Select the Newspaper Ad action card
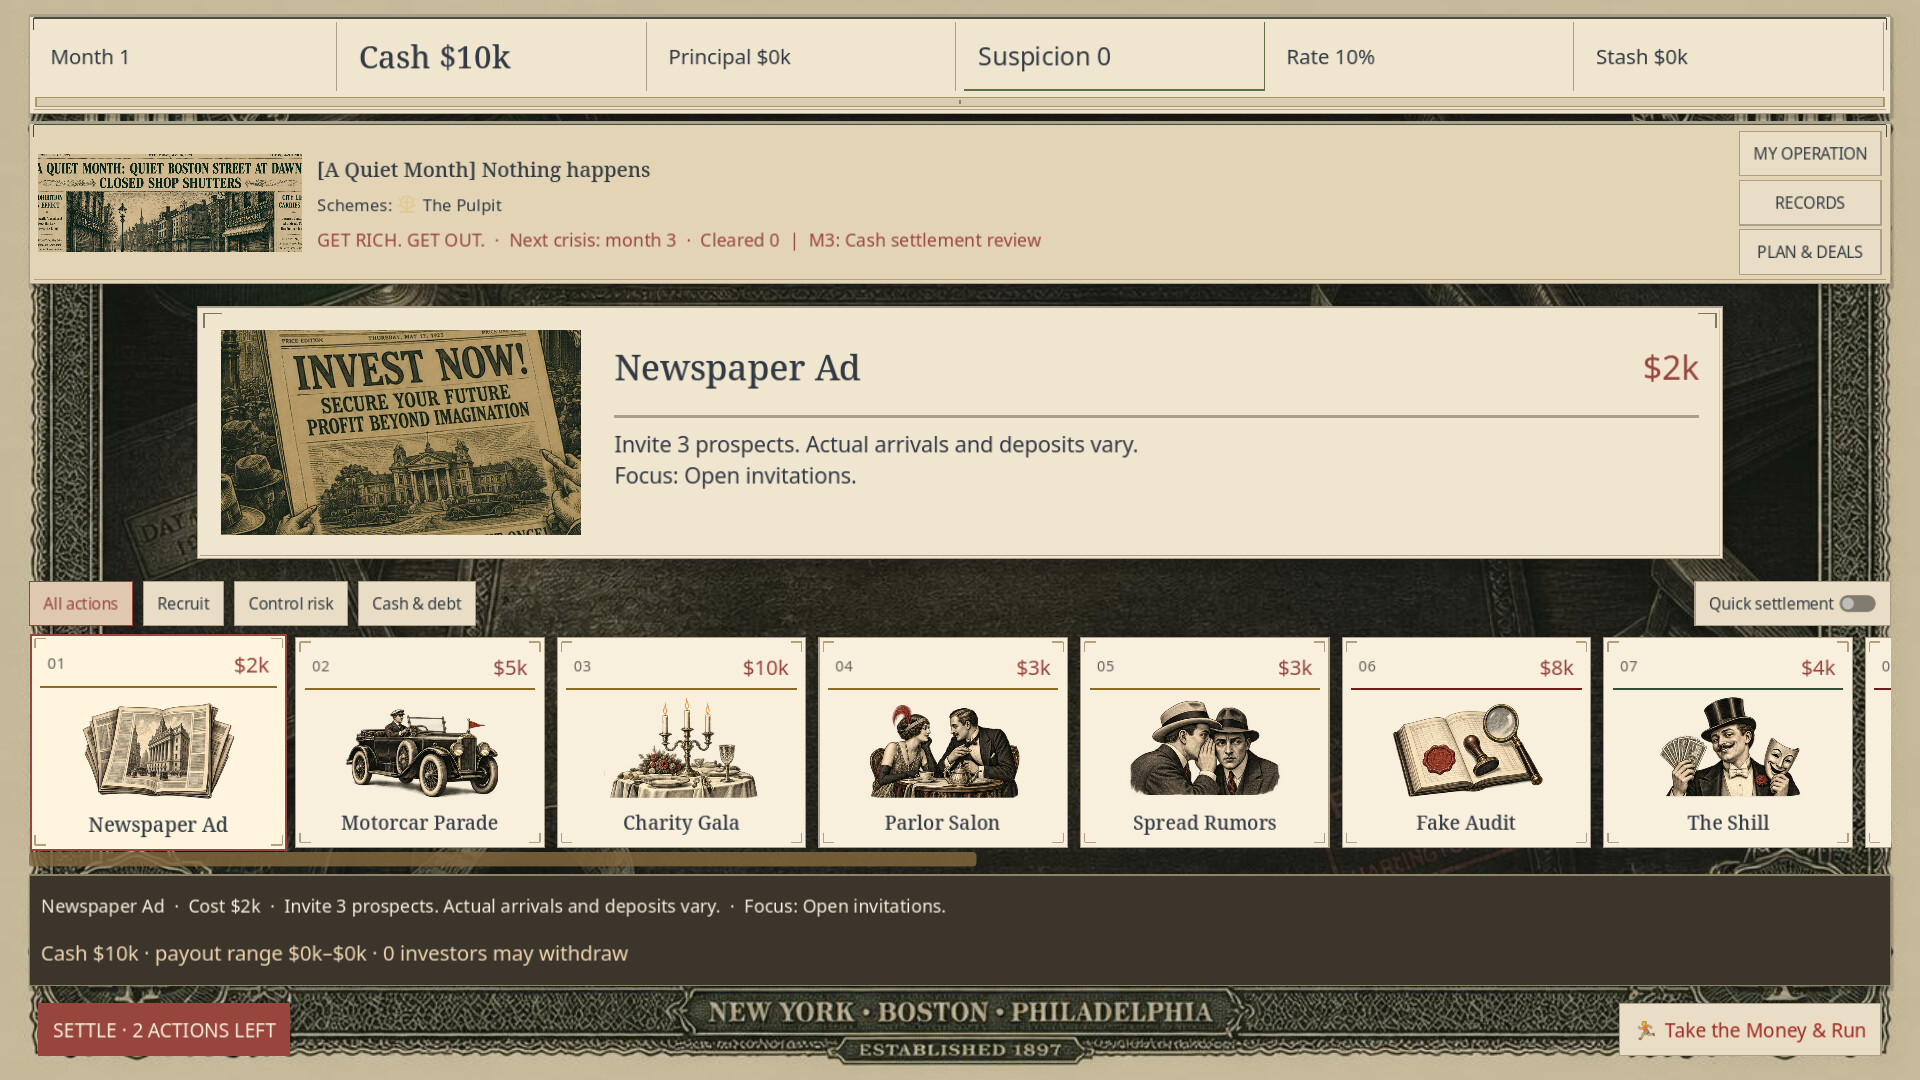 point(158,743)
